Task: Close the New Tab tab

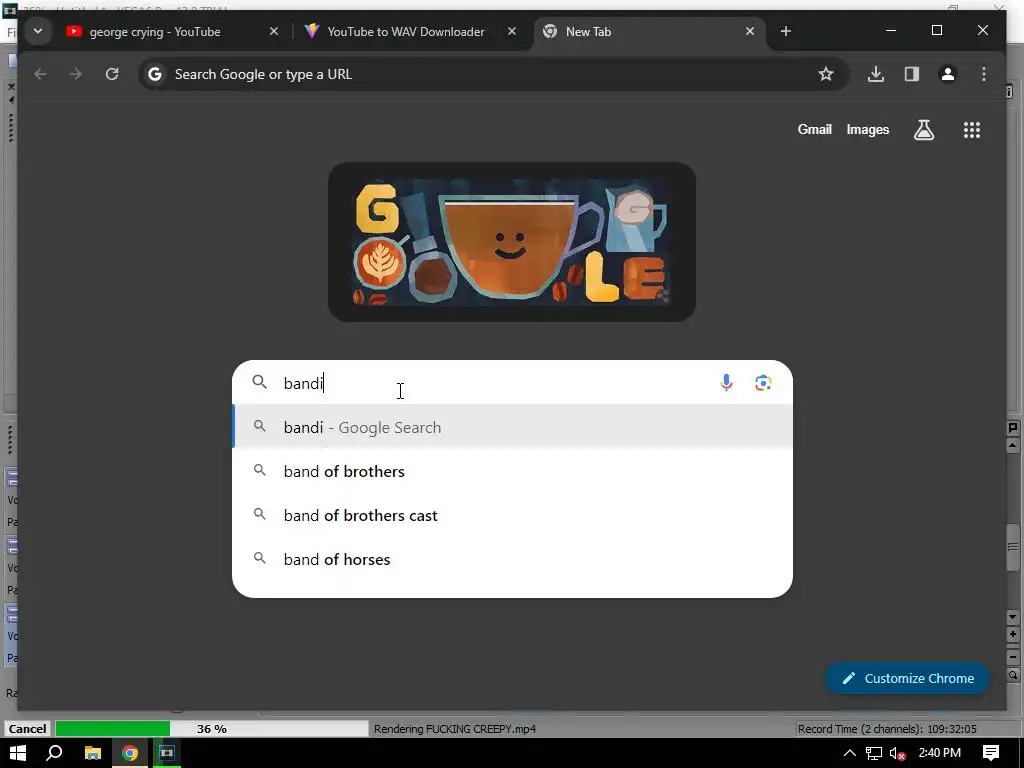Action: click(750, 31)
